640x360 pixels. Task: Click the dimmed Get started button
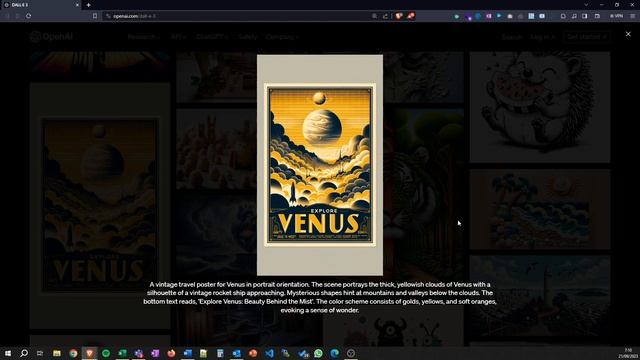tap(587, 37)
